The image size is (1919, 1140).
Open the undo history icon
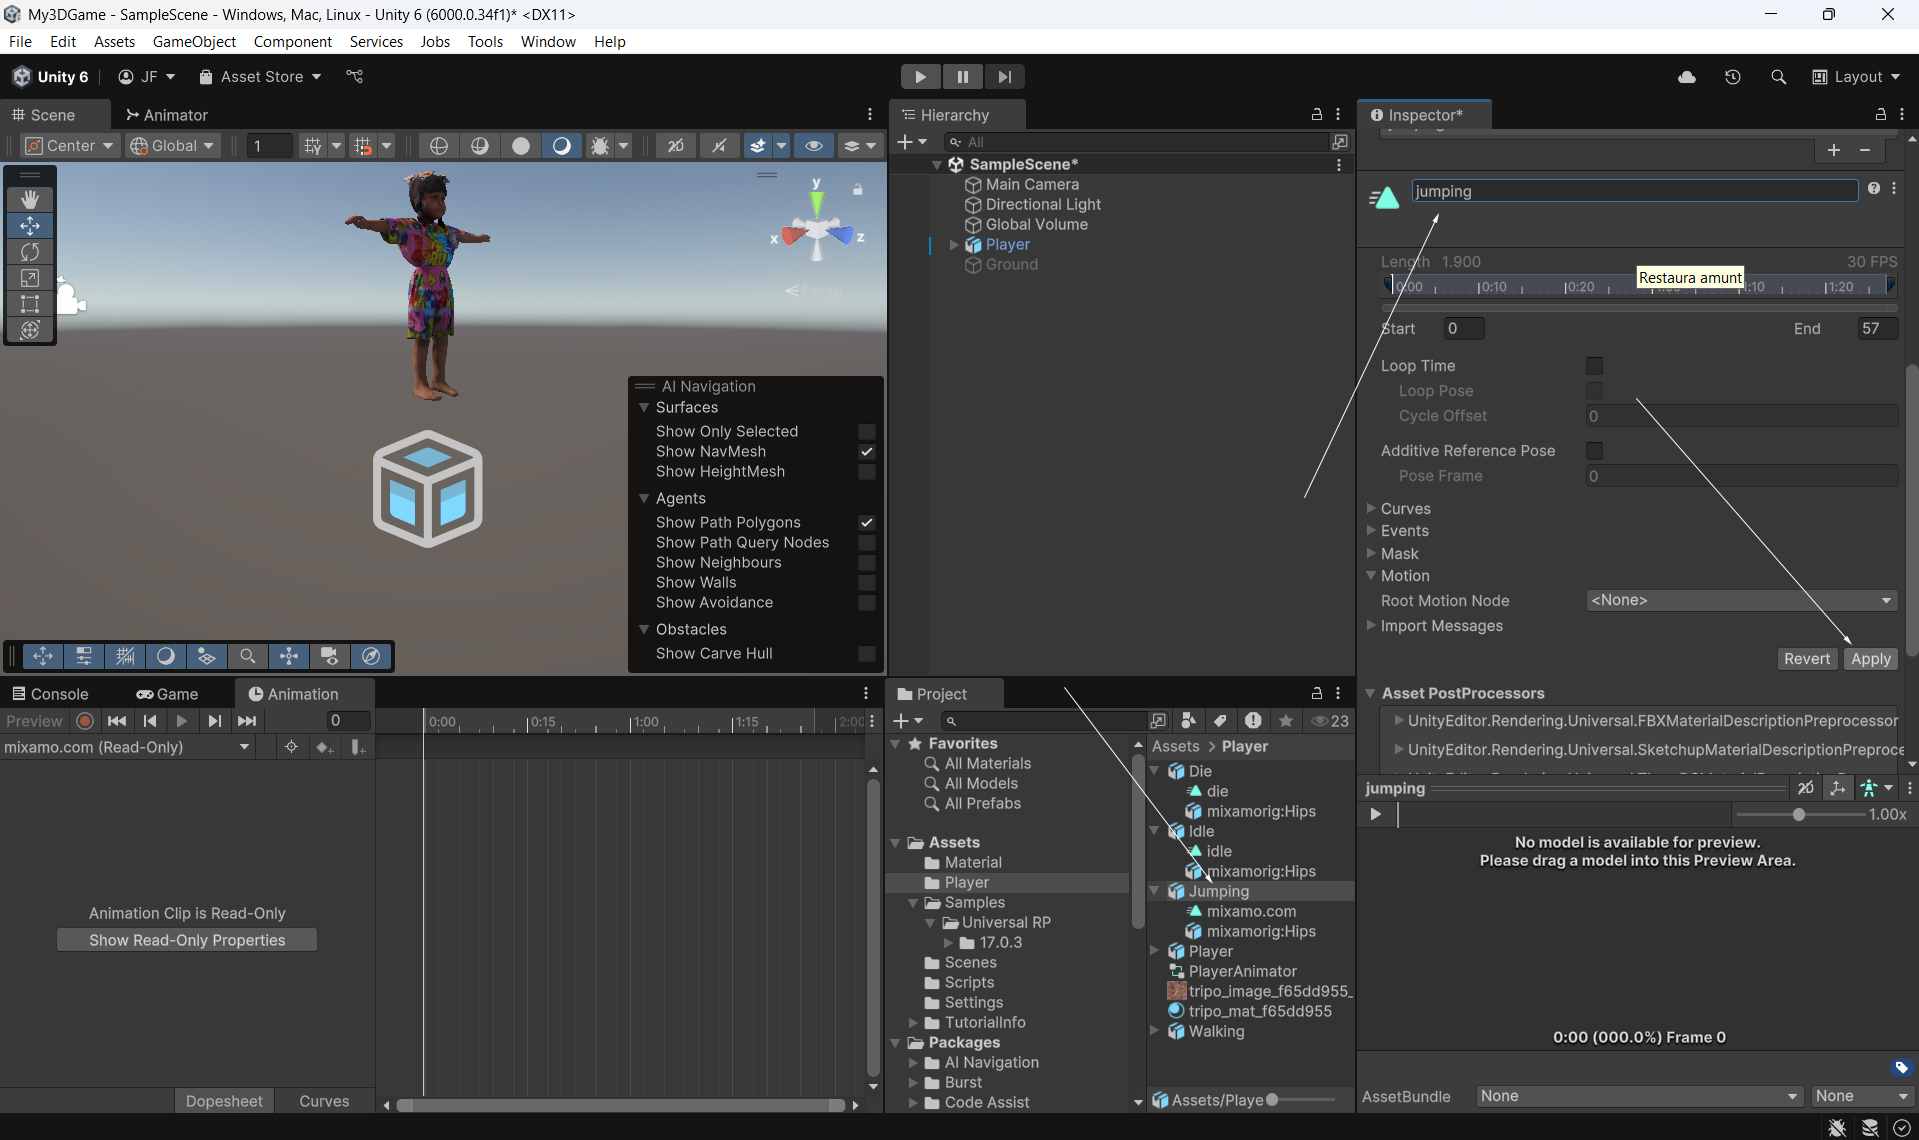pos(1732,77)
